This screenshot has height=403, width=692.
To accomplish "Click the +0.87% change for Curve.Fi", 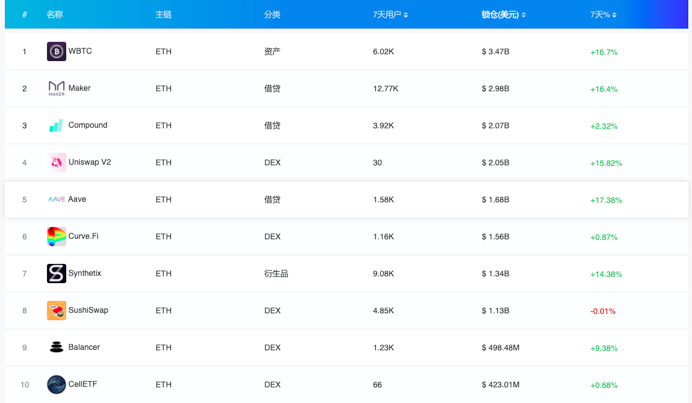I will pyautogui.click(x=604, y=237).
